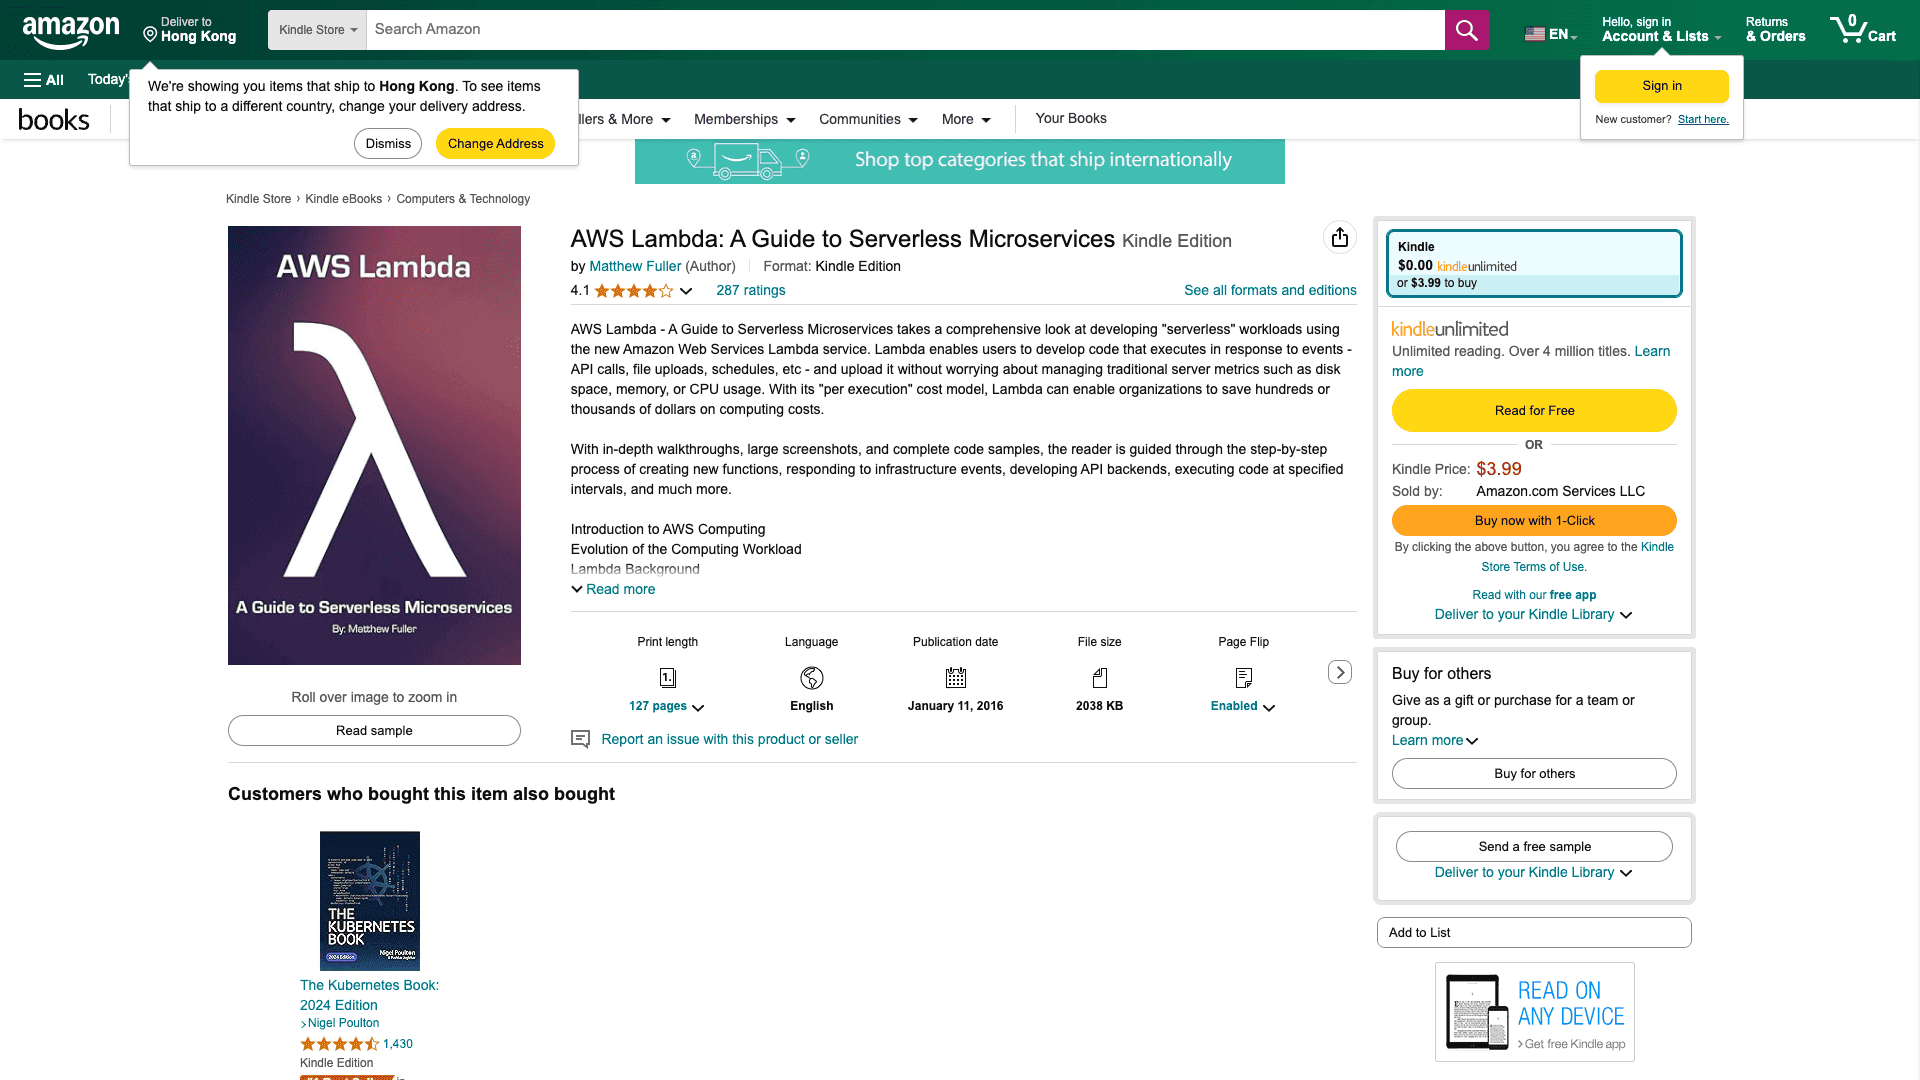
Task: Expand the rating breakdown chevron next to 4.1
Action: [686, 291]
